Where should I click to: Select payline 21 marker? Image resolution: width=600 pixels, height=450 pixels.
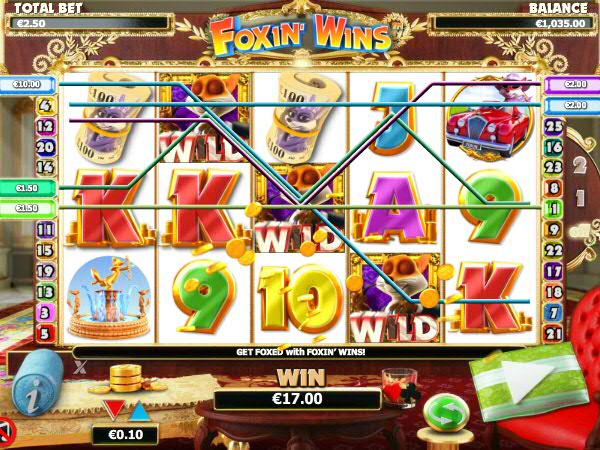(553, 334)
